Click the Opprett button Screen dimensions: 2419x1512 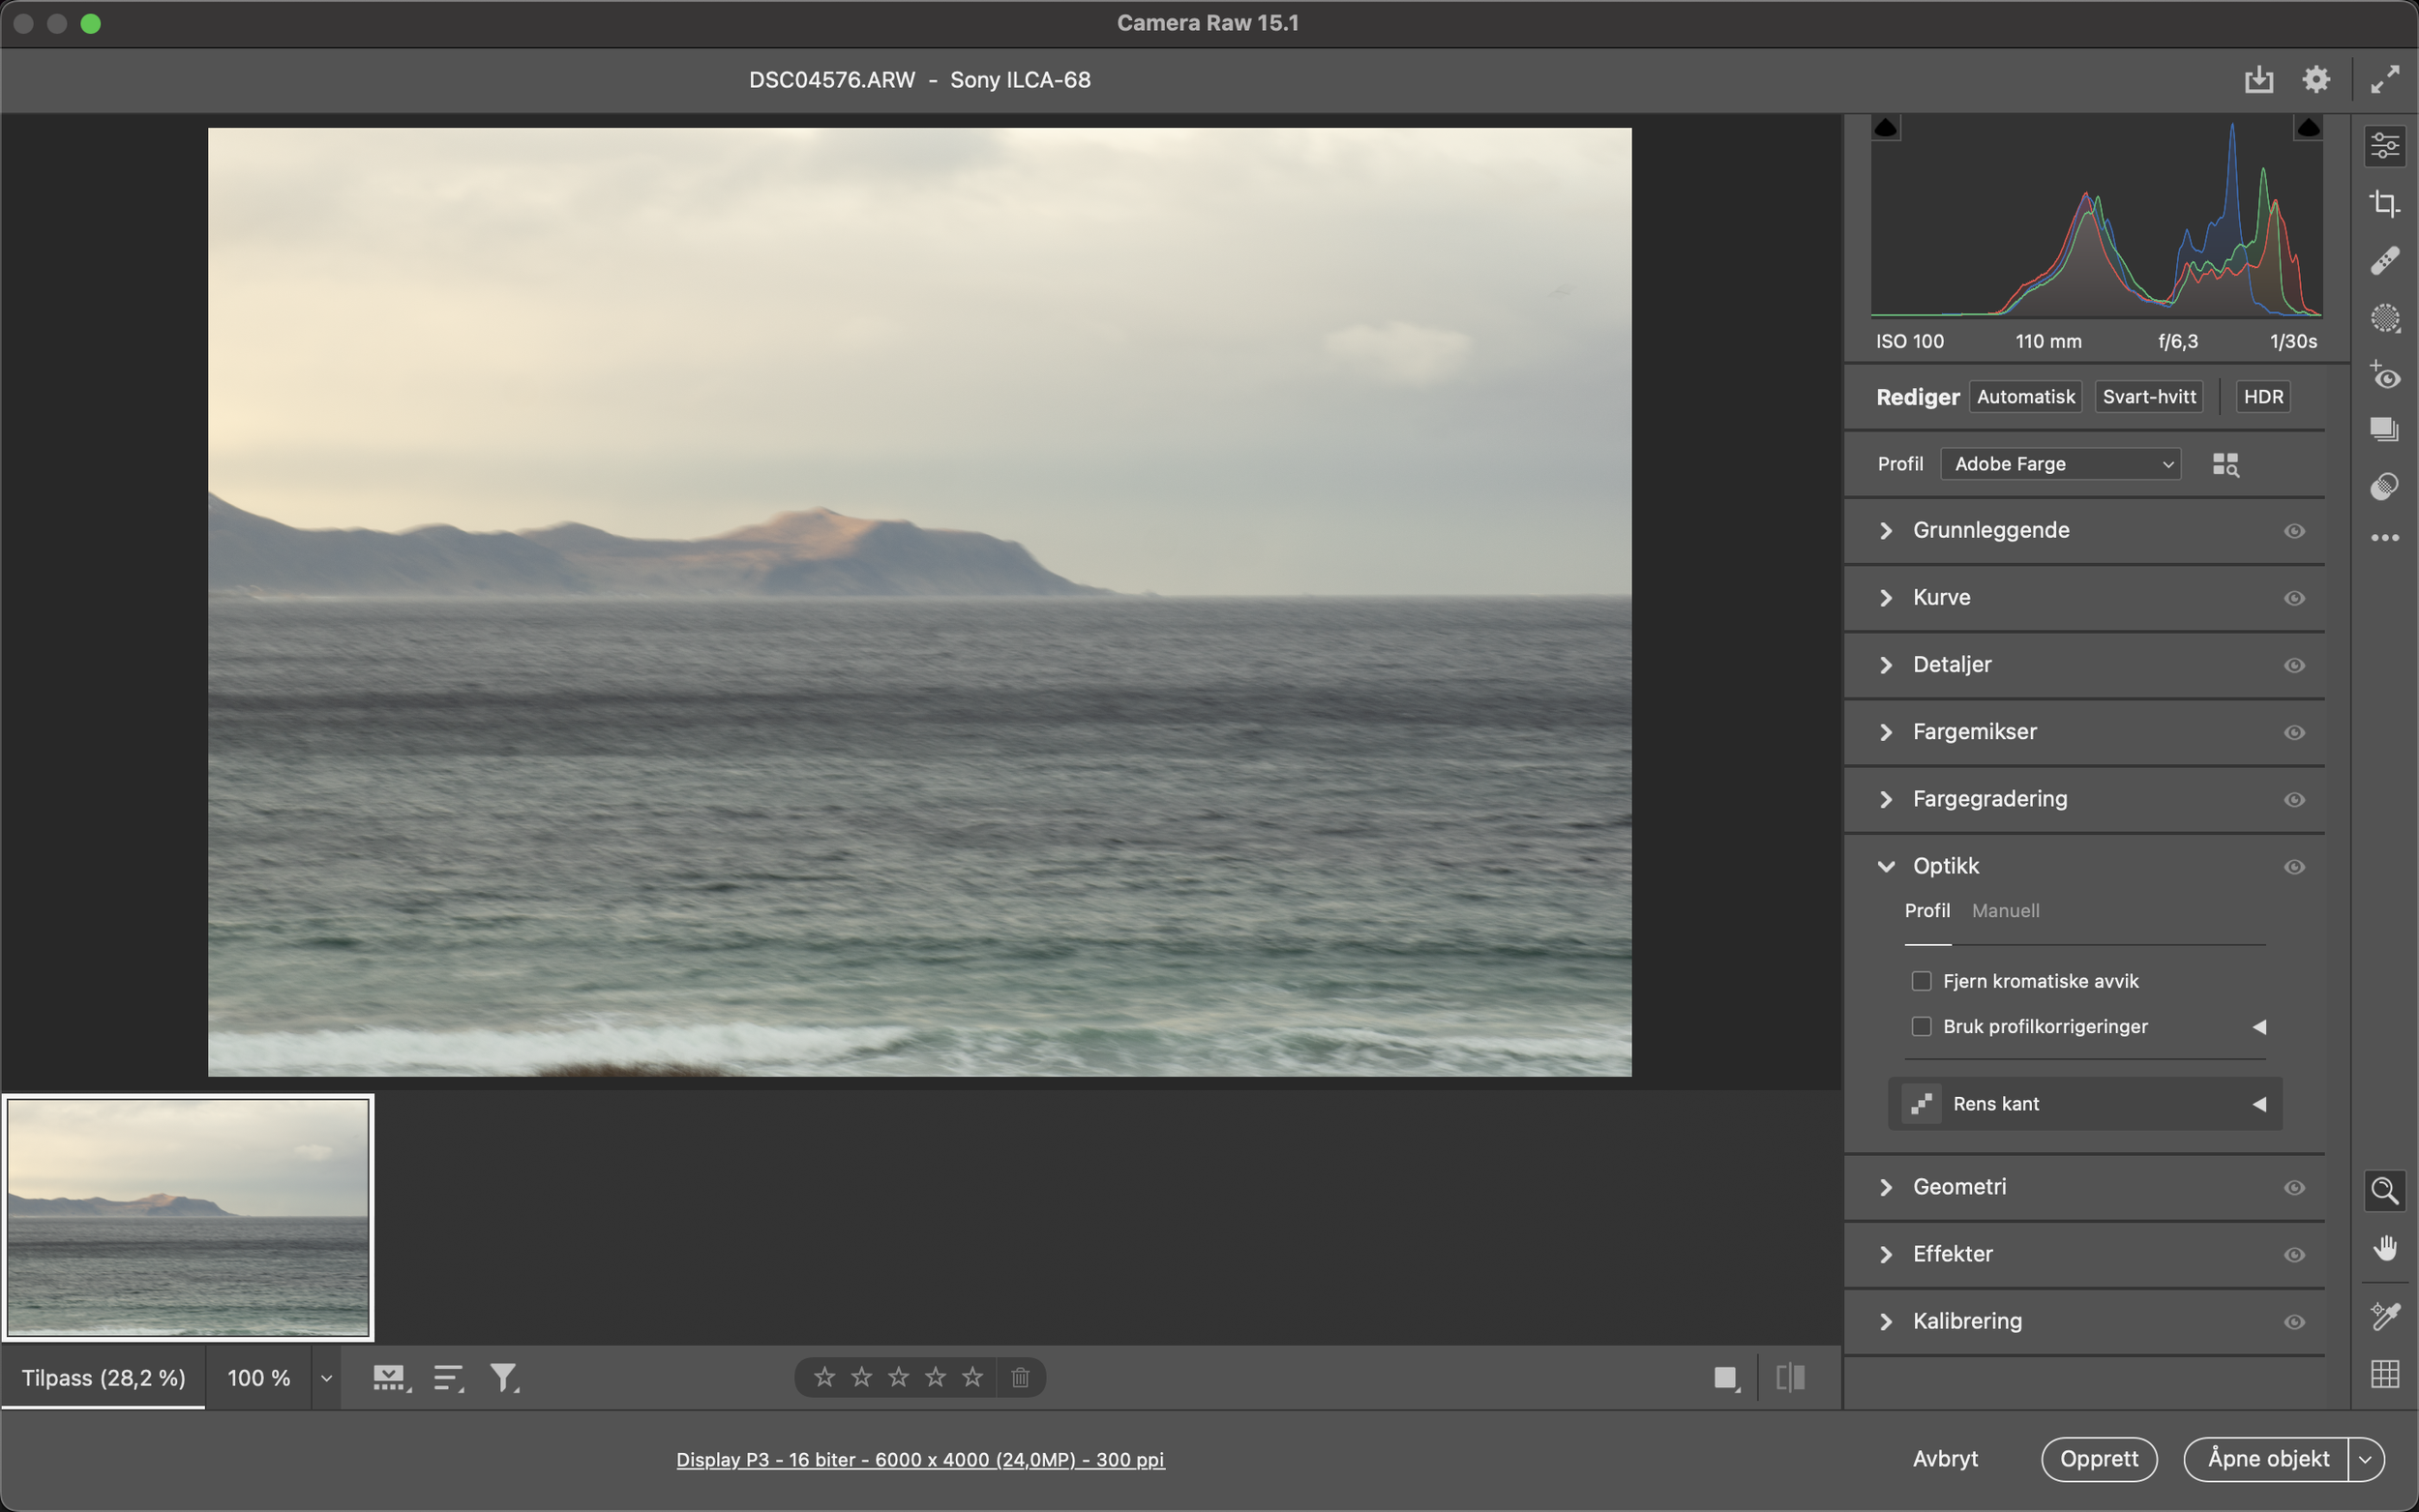[2099, 1459]
